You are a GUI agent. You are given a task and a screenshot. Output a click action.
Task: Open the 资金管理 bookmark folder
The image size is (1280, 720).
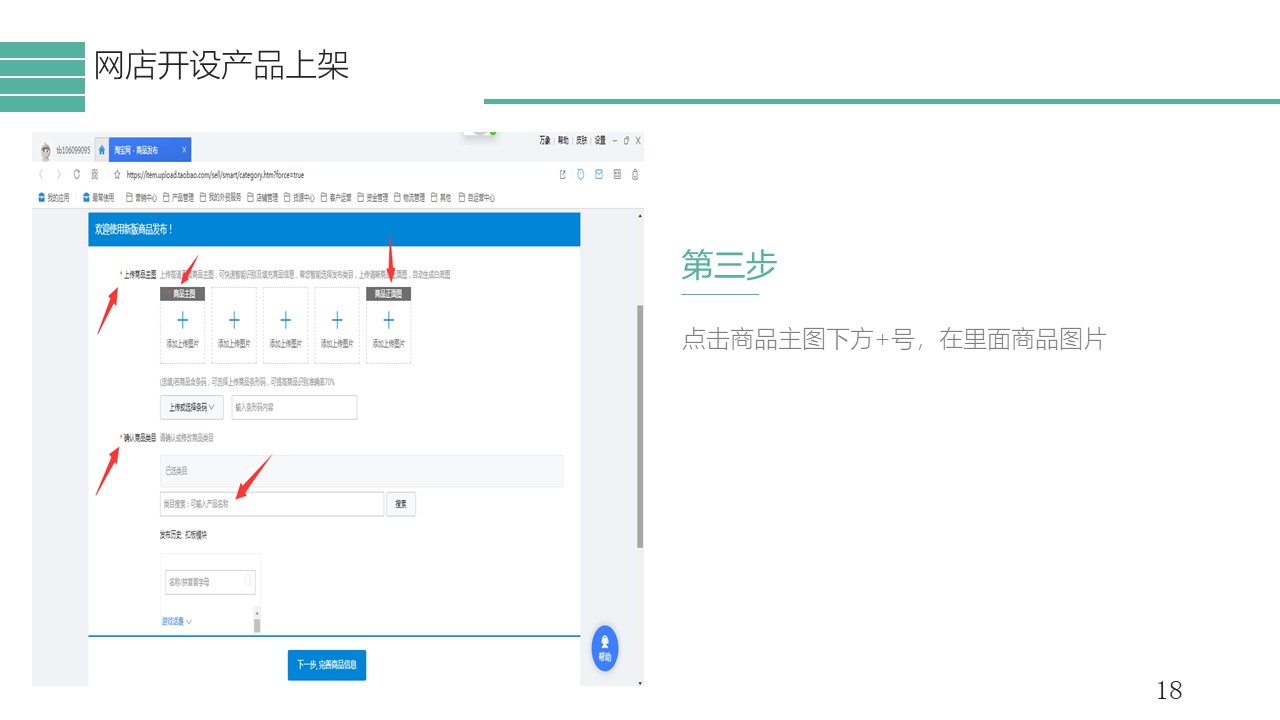pos(373,197)
